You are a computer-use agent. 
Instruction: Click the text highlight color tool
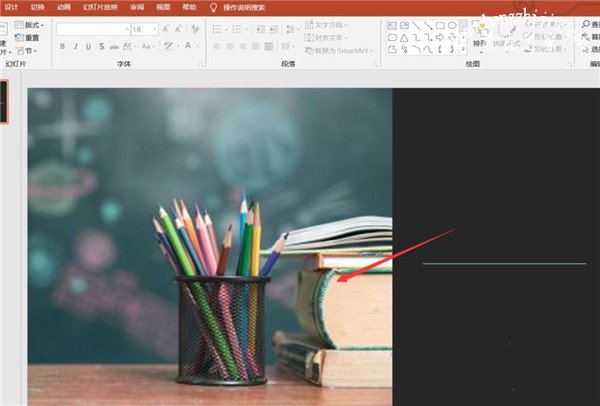coord(170,46)
